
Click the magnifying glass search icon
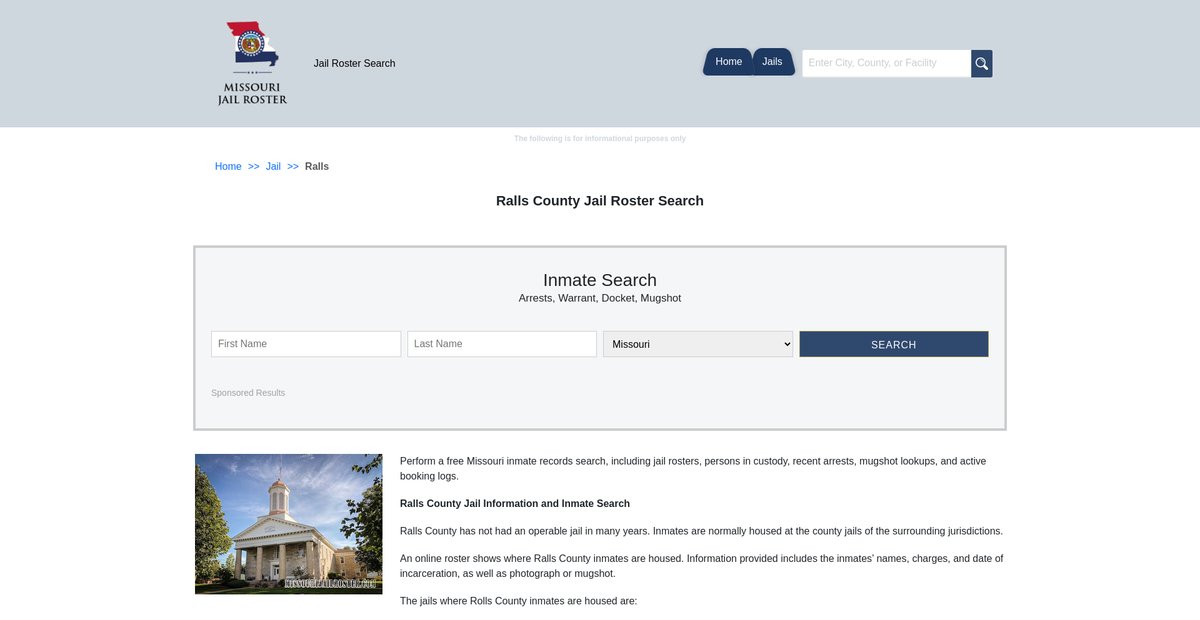(x=982, y=63)
